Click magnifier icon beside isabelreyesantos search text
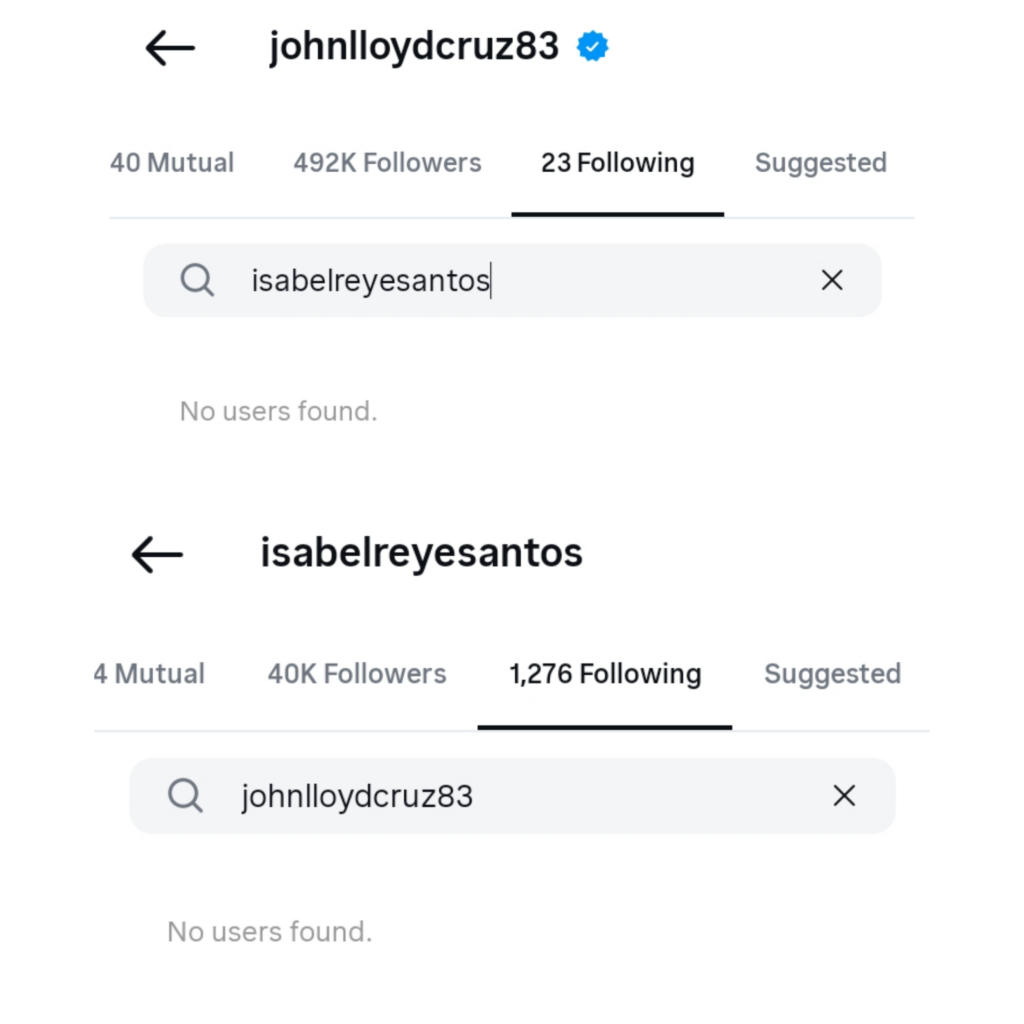Image resolution: width=1024 pixels, height=1024 pixels. pyautogui.click(x=198, y=281)
